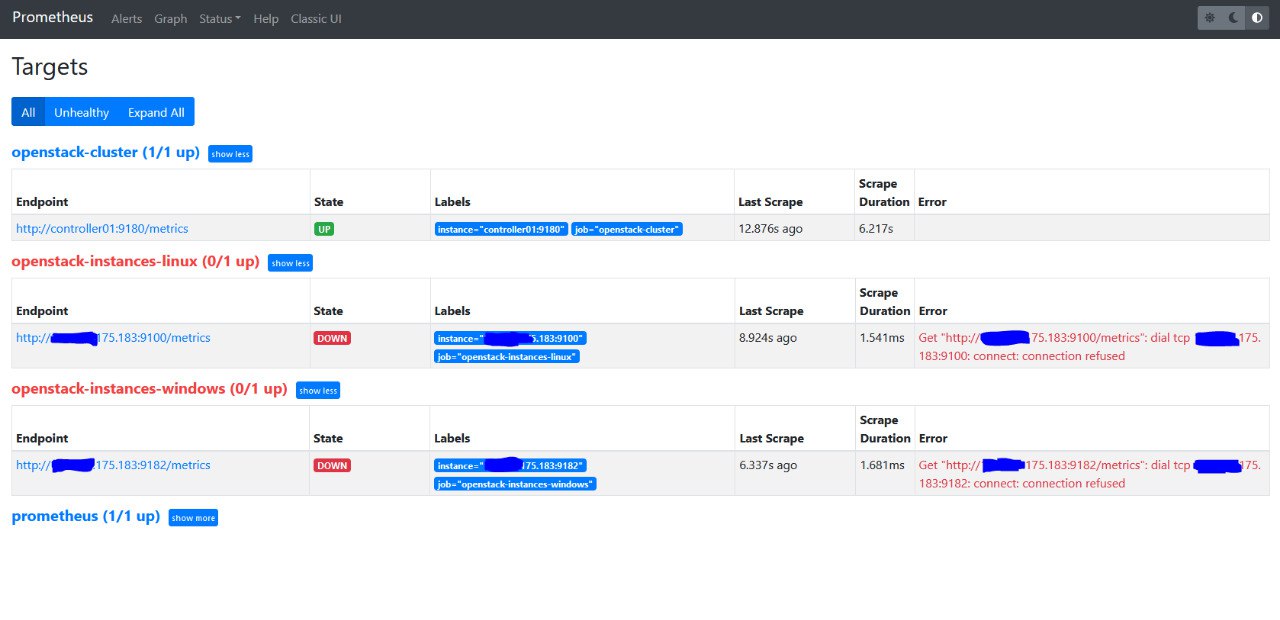Click the openstack-instances-linux (0/1 up) heading
The height and width of the screenshot is (620, 1280).
[135, 262]
